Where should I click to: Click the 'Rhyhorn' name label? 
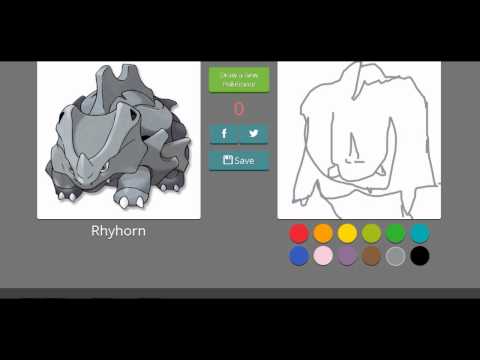[x=118, y=231]
